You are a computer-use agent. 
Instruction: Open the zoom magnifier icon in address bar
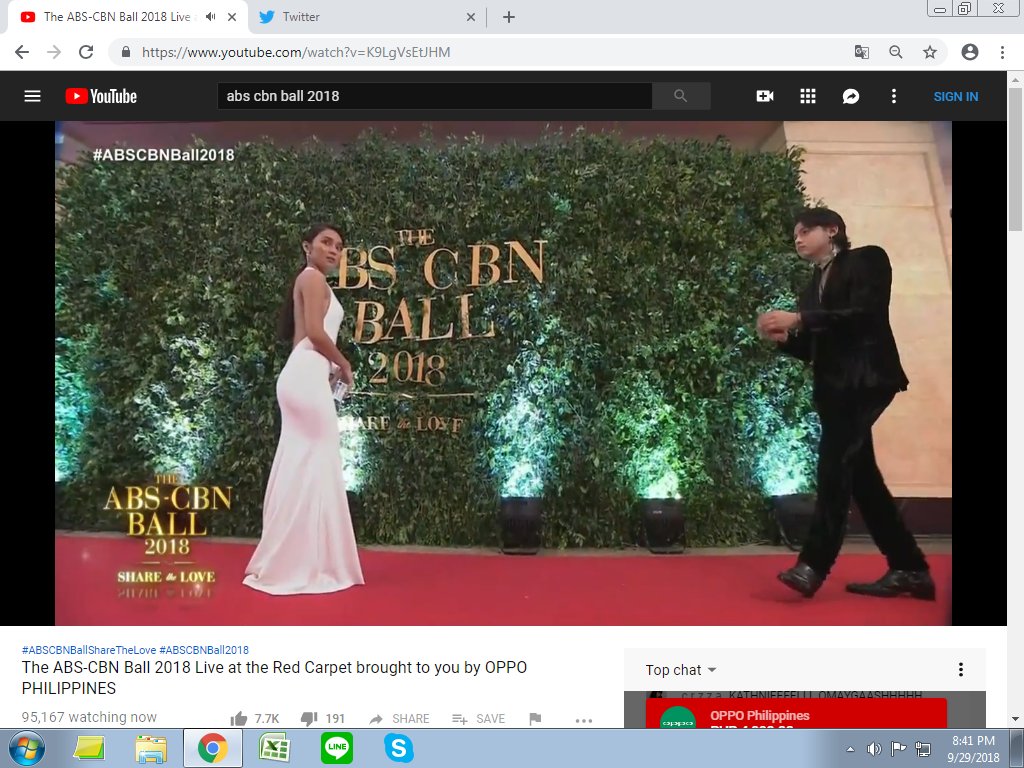(896, 52)
